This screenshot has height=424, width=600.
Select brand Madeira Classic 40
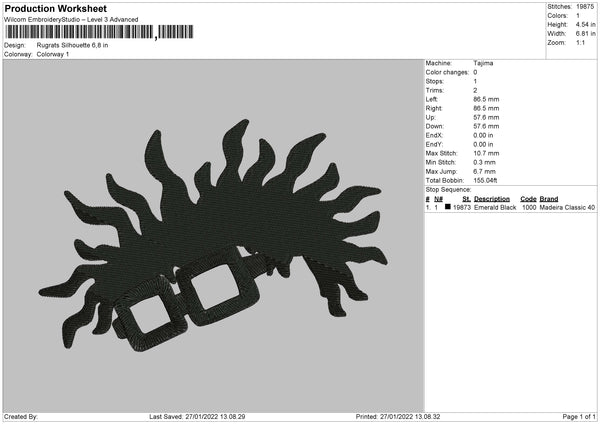click(x=567, y=207)
